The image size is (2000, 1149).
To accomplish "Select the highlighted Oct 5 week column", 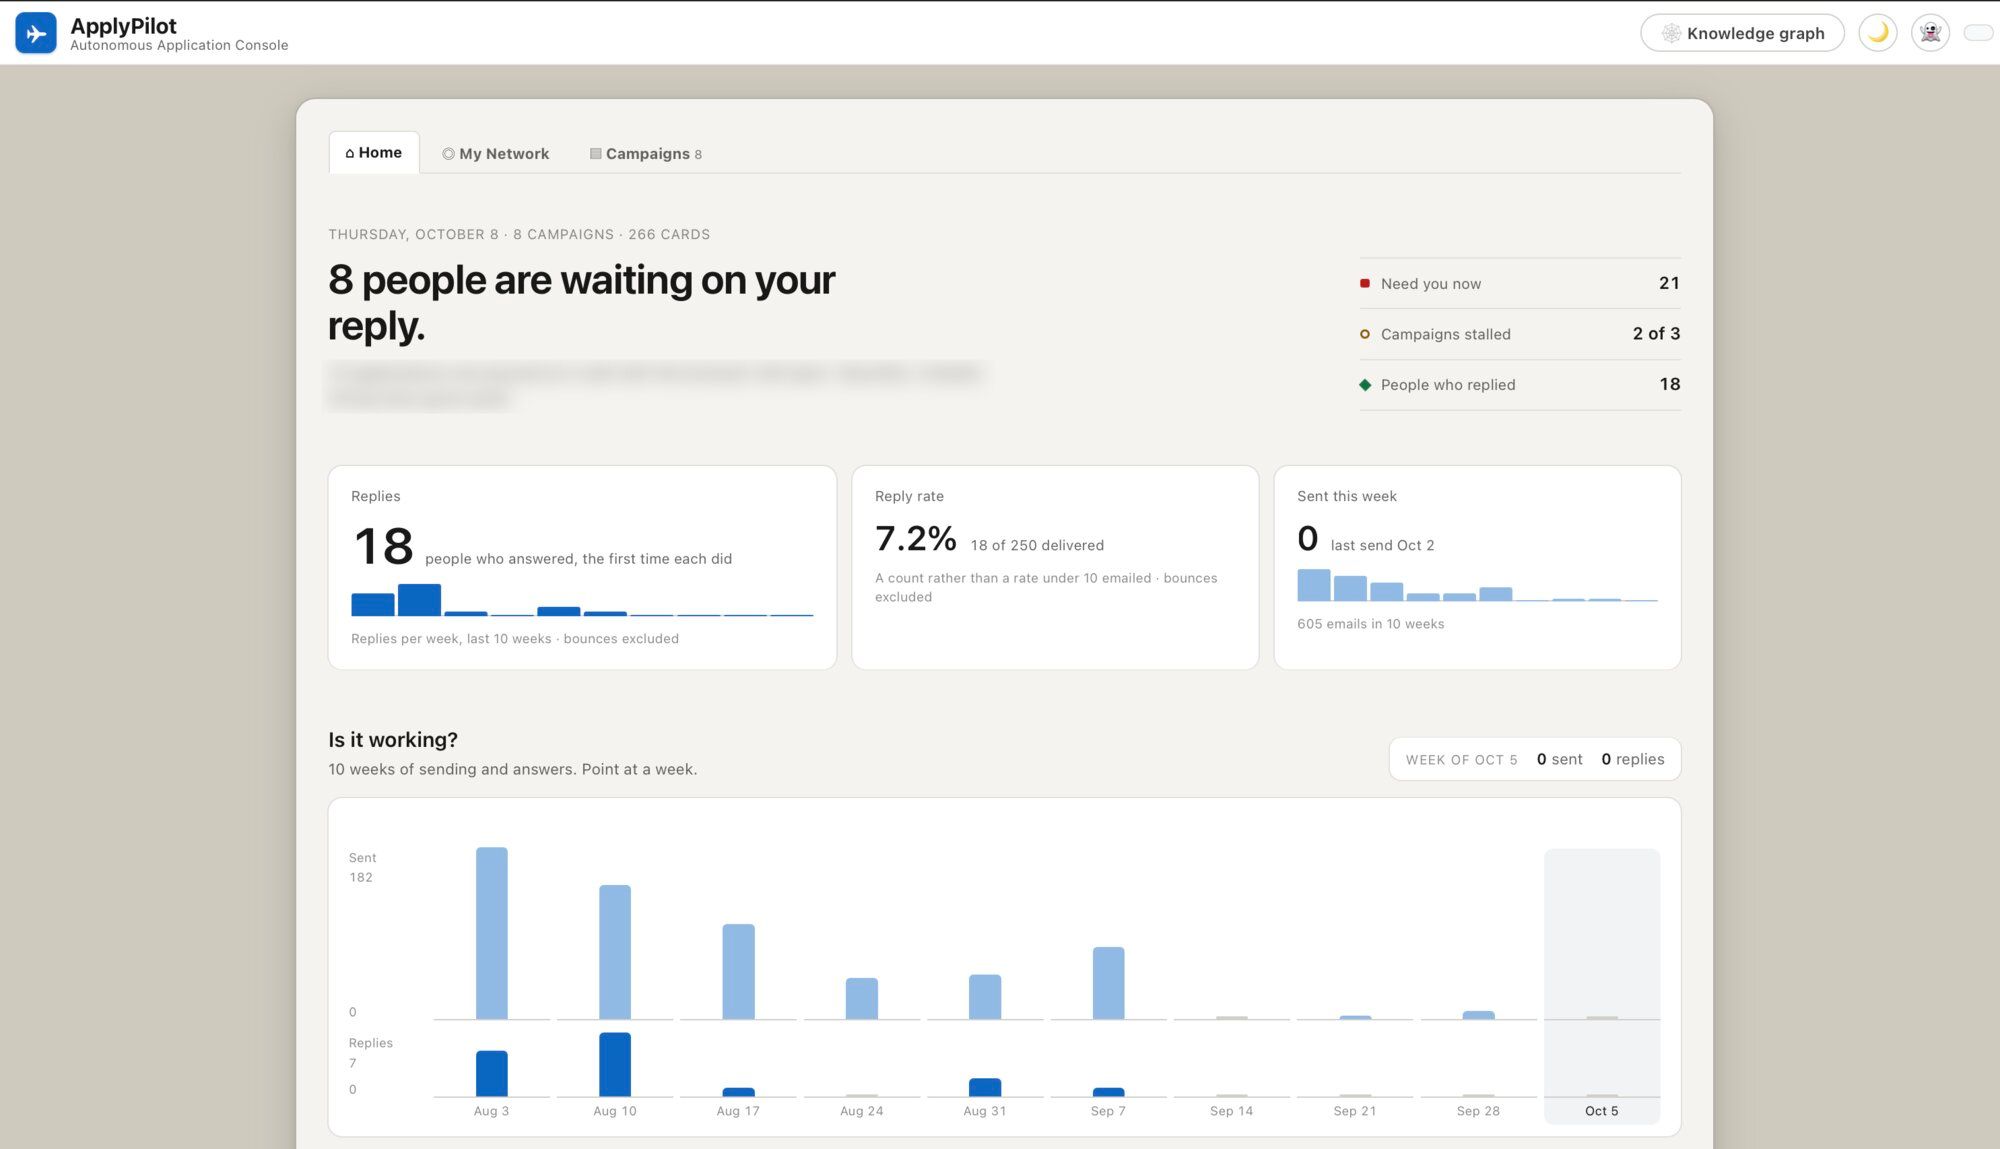I will point(1602,986).
